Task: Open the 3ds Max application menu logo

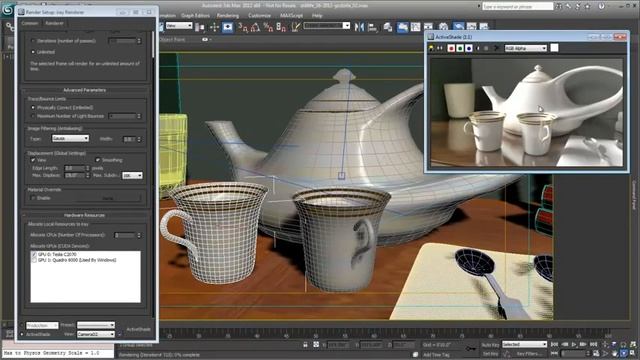Action: (x=7, y=9)
